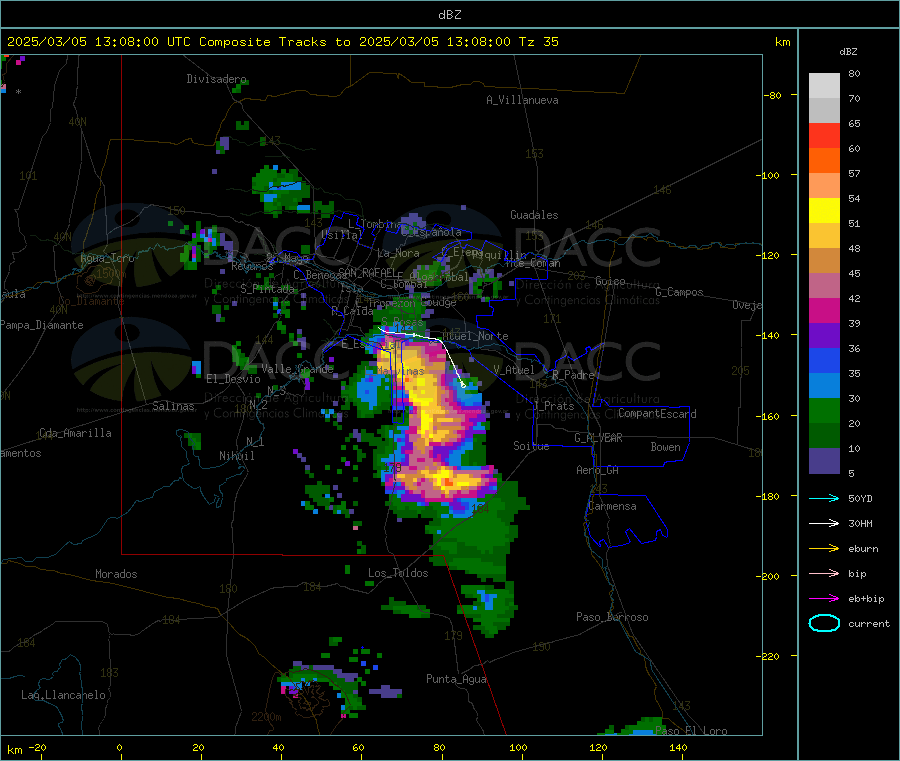
Task: Click the '65' value on dBZ scale
Action: tap(854, 123)
